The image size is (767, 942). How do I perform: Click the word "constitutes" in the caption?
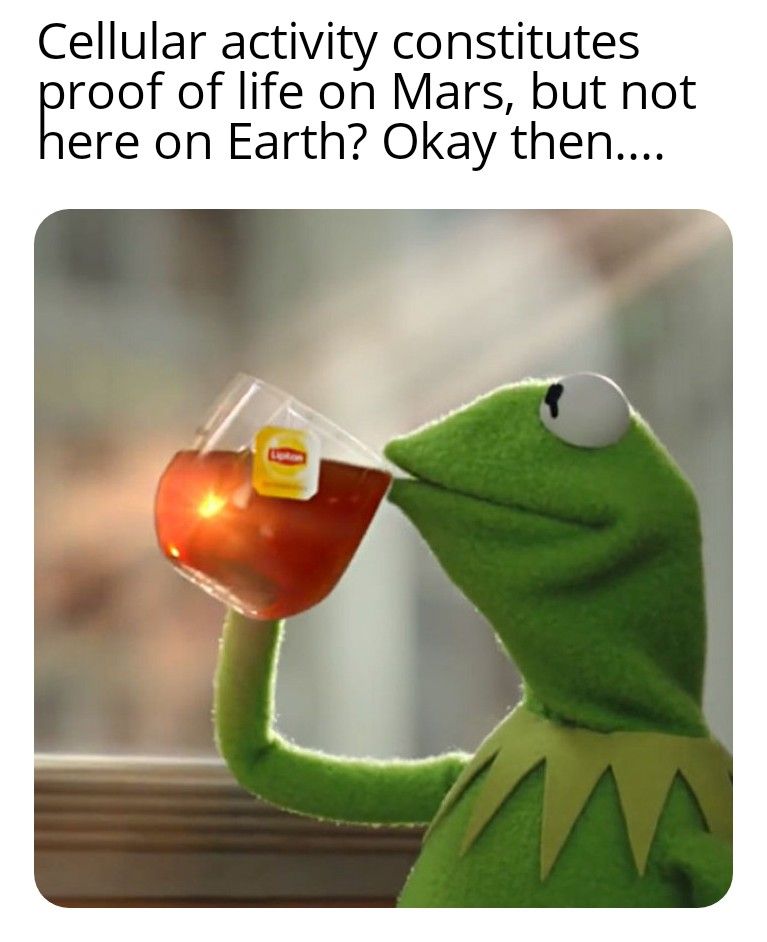point(516,43)
